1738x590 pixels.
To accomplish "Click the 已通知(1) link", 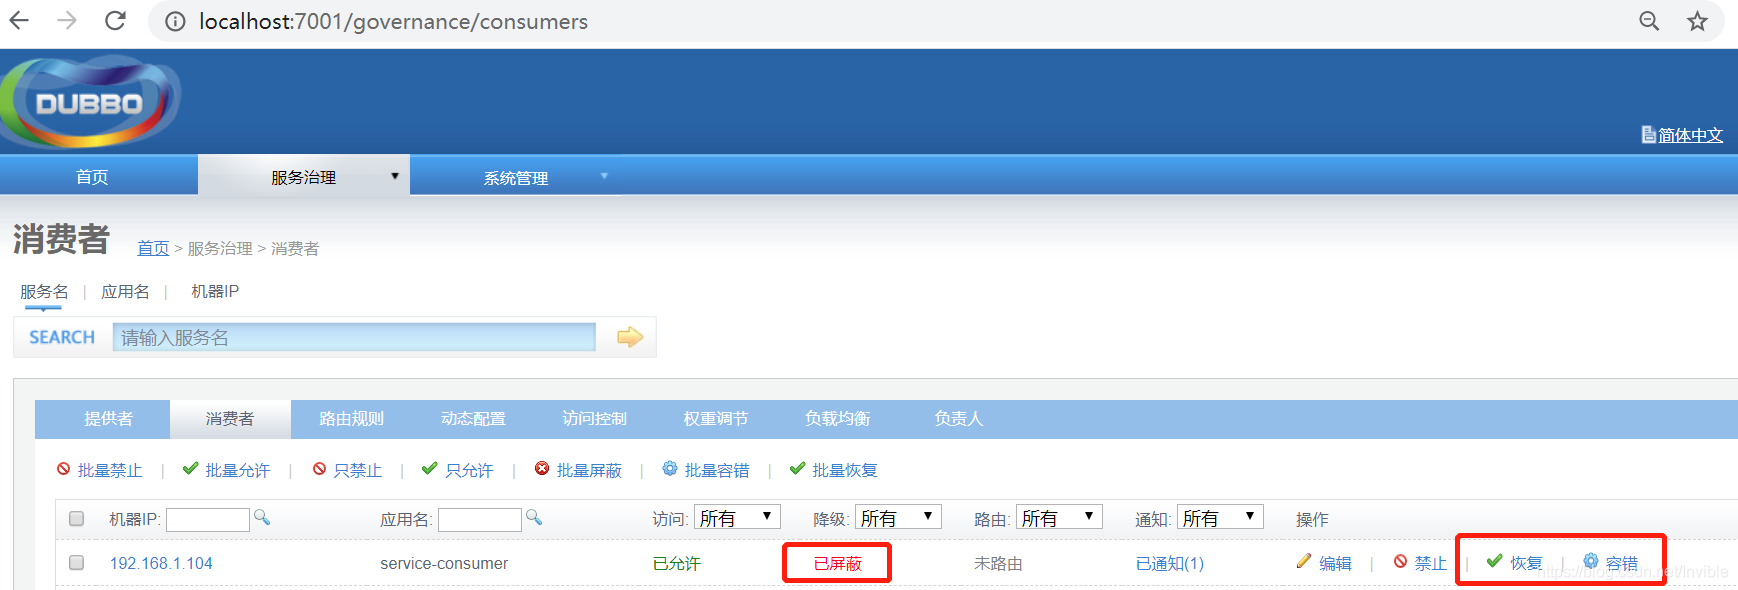I will (x=1169, y=563).
